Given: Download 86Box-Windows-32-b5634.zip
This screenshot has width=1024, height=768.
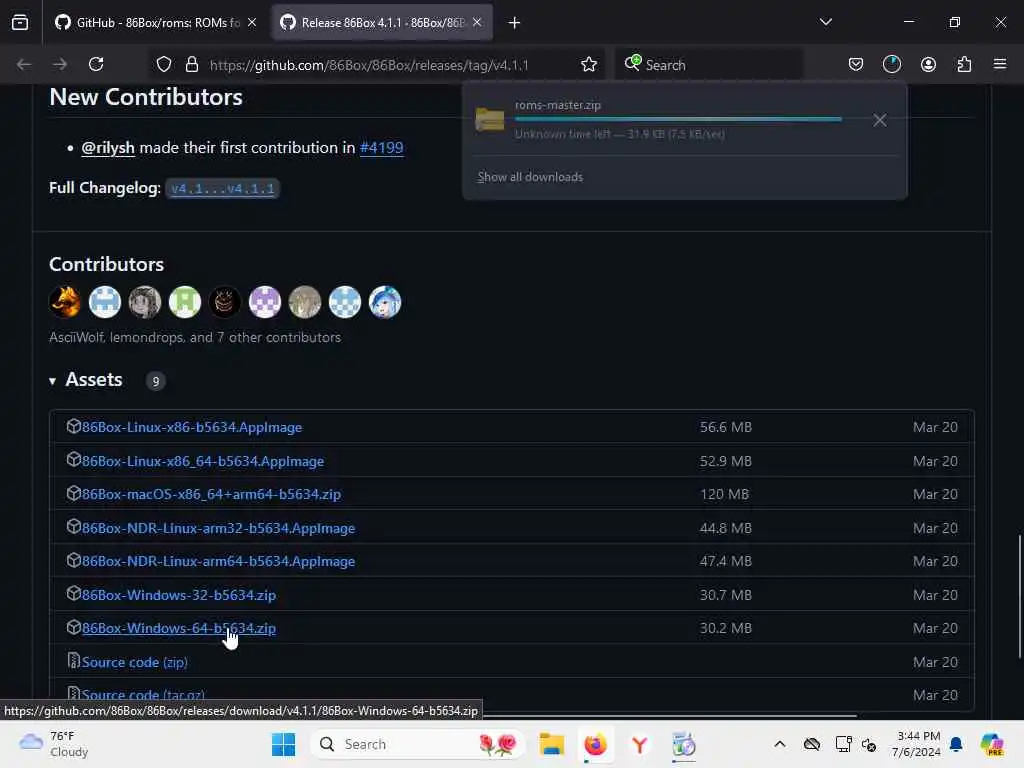Looking at the screenshot, I should (x=178, y=595).
